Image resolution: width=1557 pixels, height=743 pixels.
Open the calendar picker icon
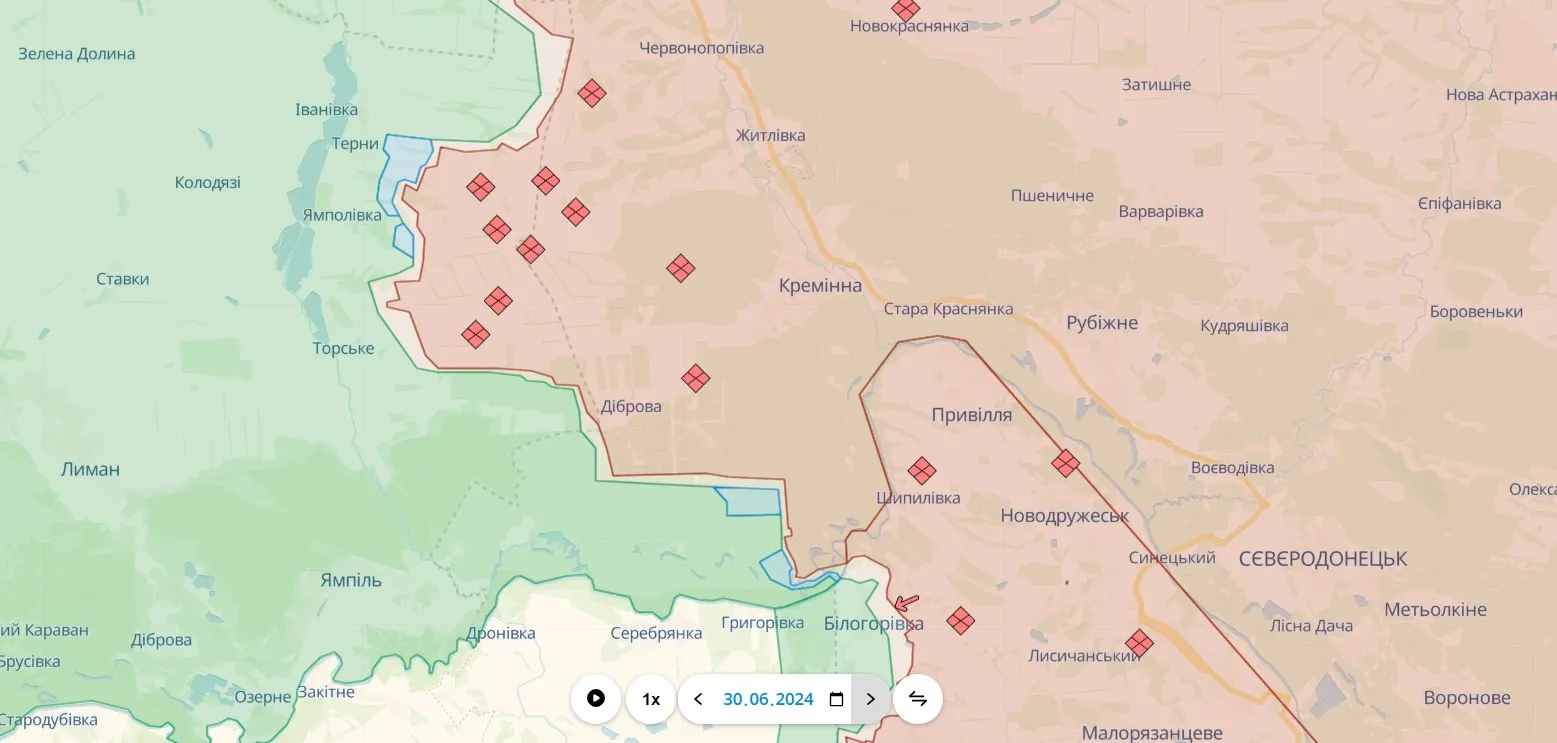836,699
